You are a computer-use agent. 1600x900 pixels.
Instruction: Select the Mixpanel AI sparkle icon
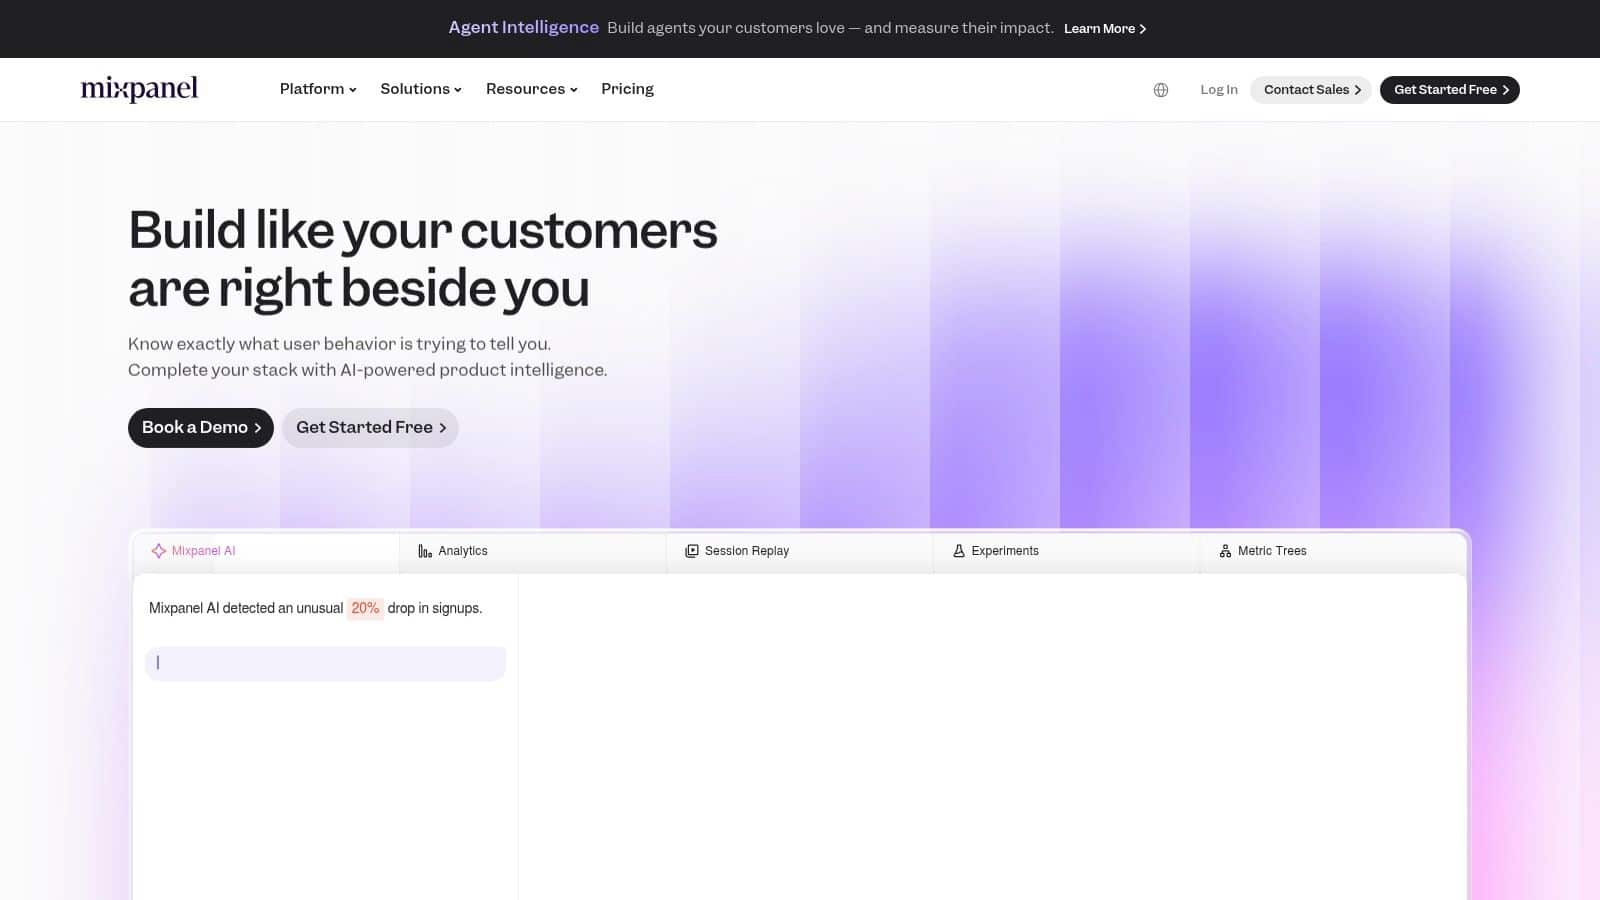coord(158,551)
